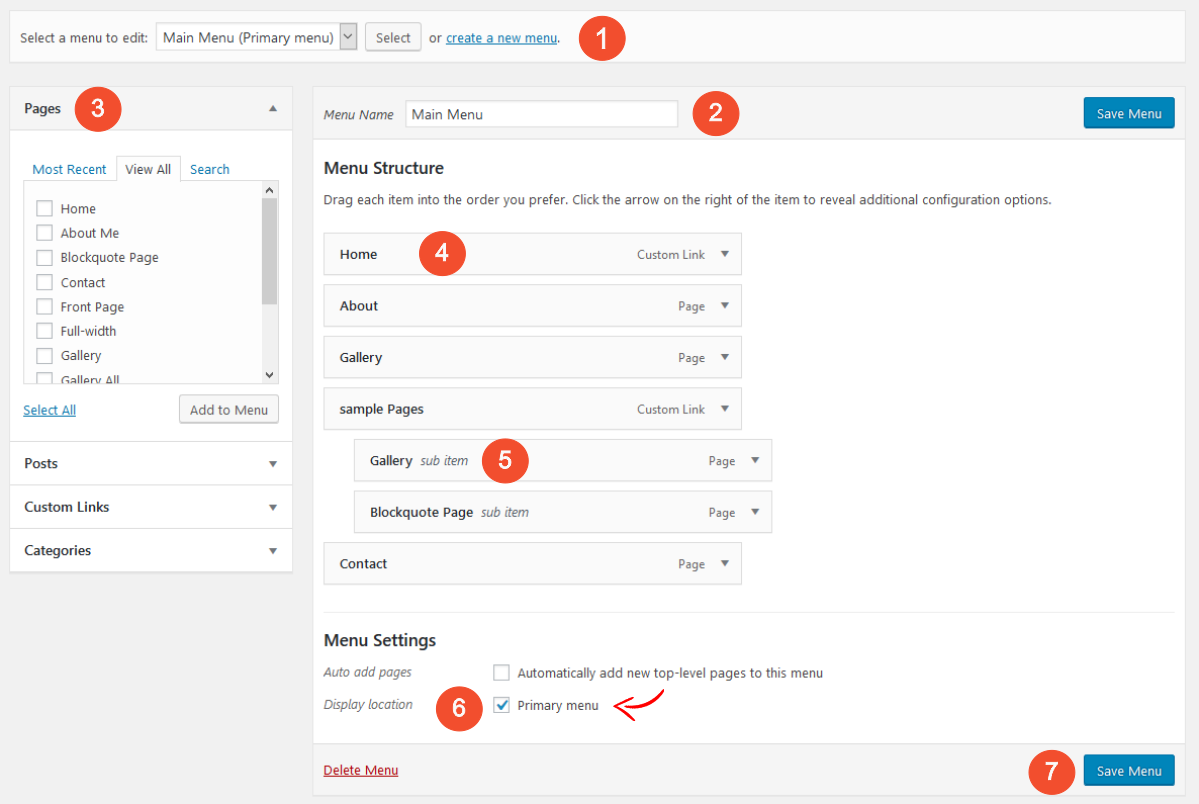Click the Contact menu item title
Viewport: 1199px width, 804px height.
[x=363, y=564]
